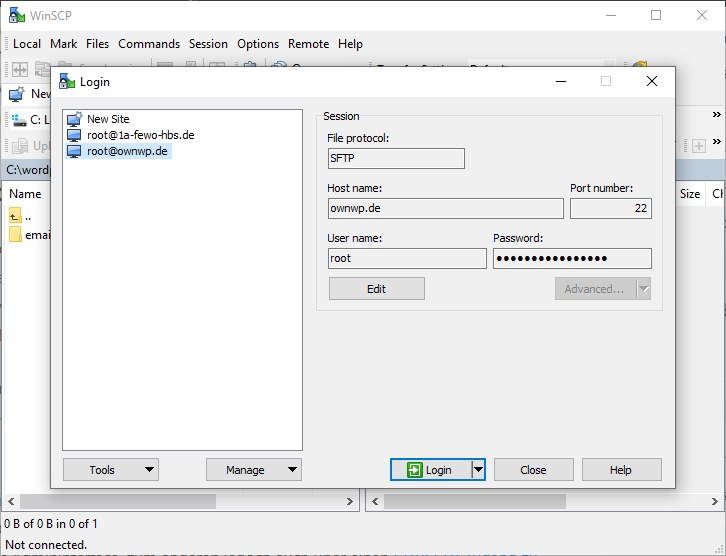Open the Manage dropdown menu

click(254, 470)
